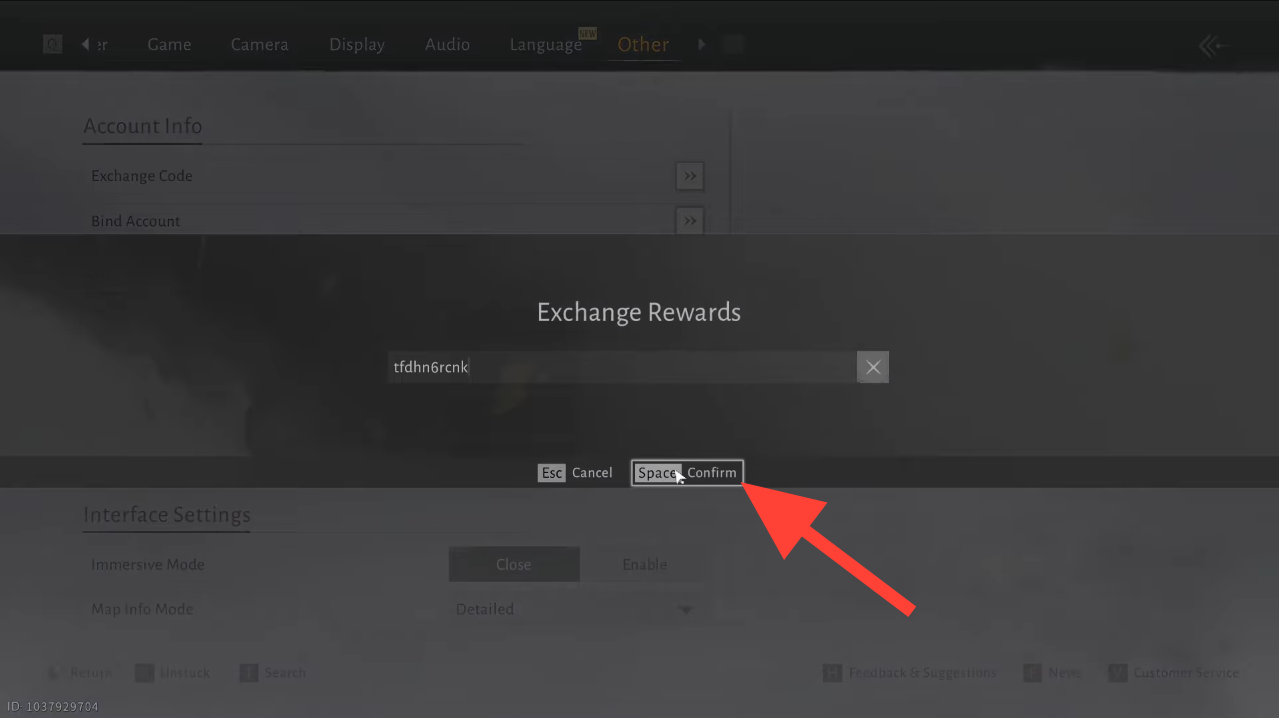Clear the exchange code with X button
Image resolution: width=1279 pixels, height=718 pixels.
coord(872,367)
